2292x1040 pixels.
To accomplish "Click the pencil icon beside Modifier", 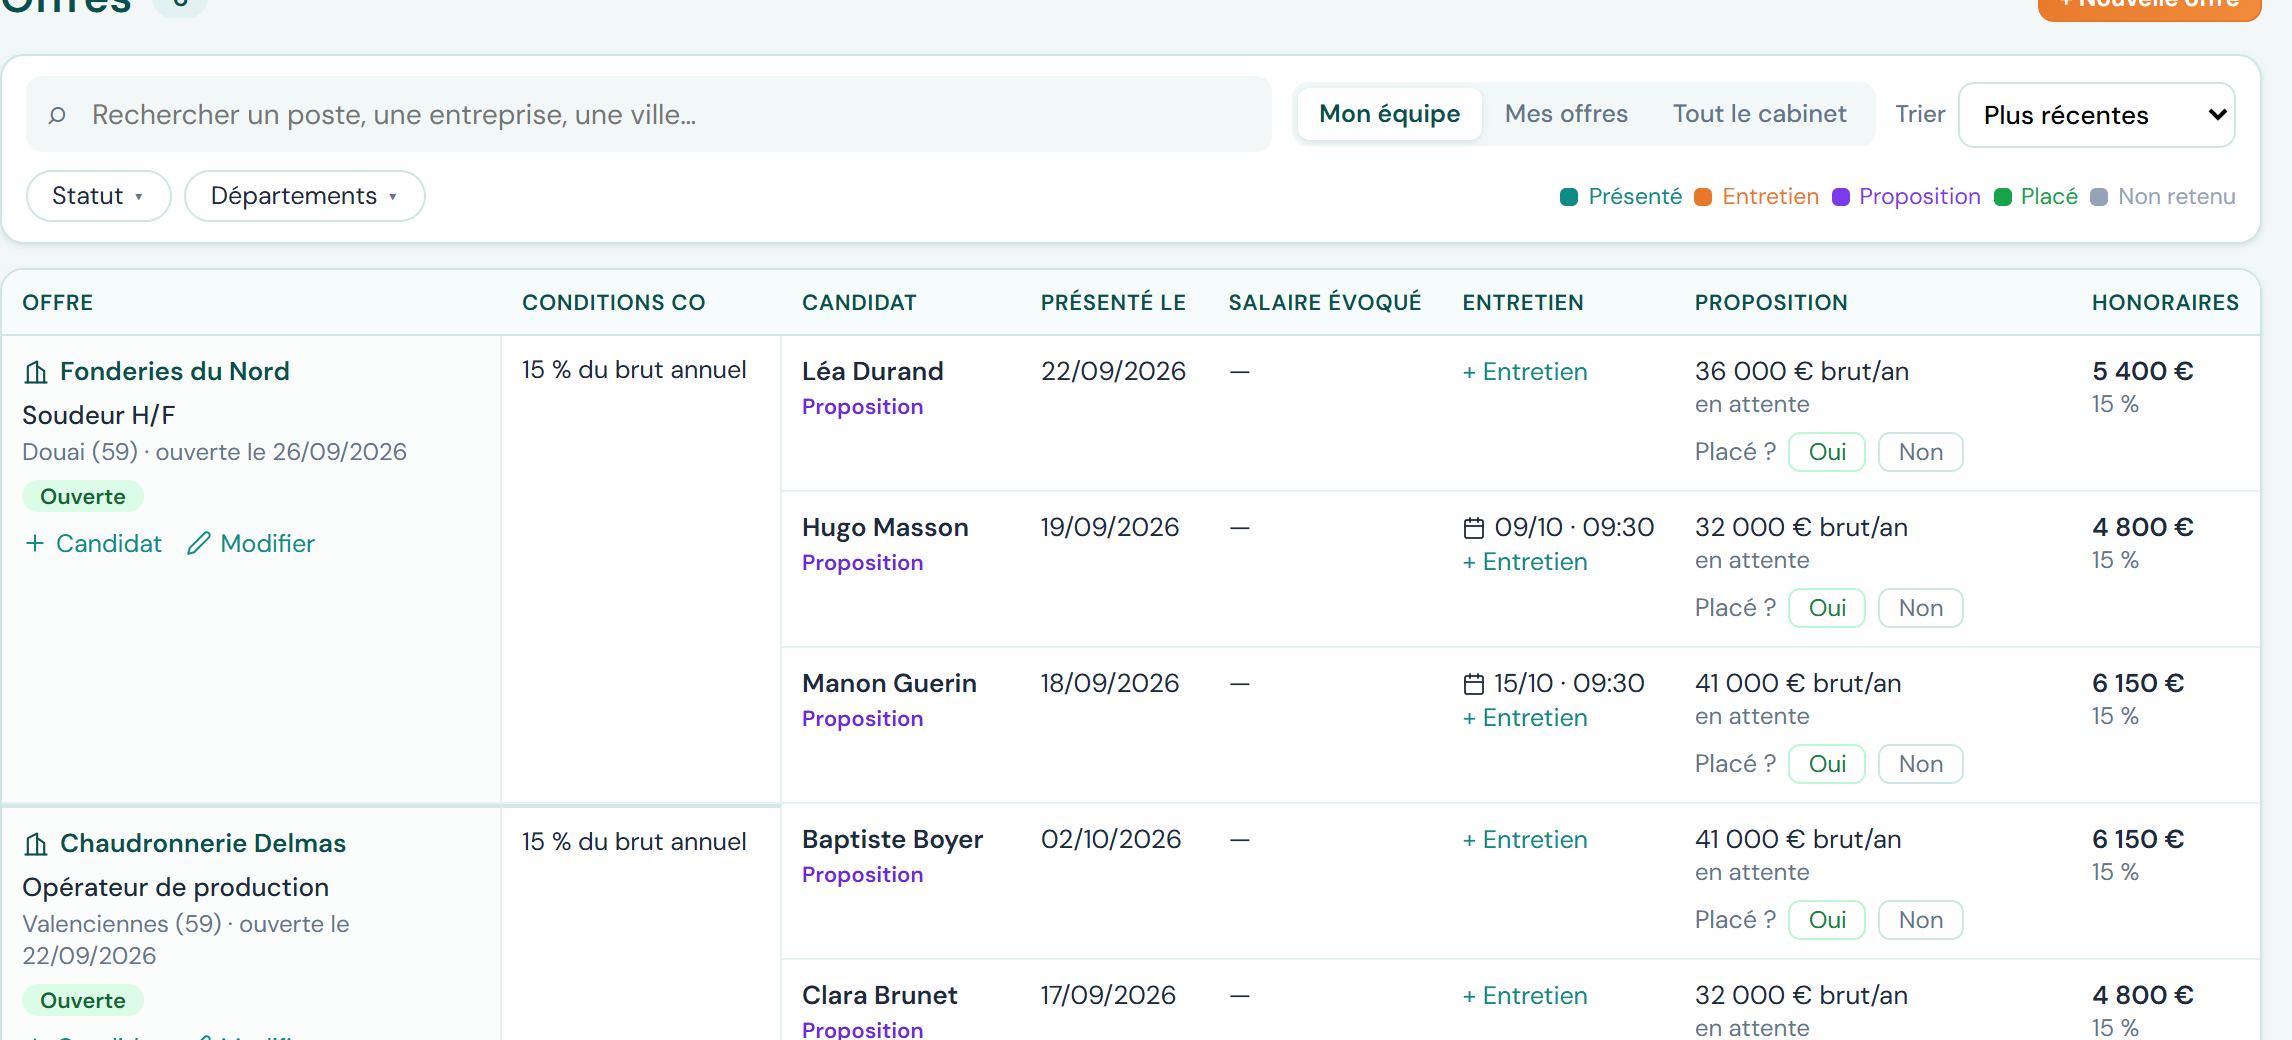I will pos(199,543).
